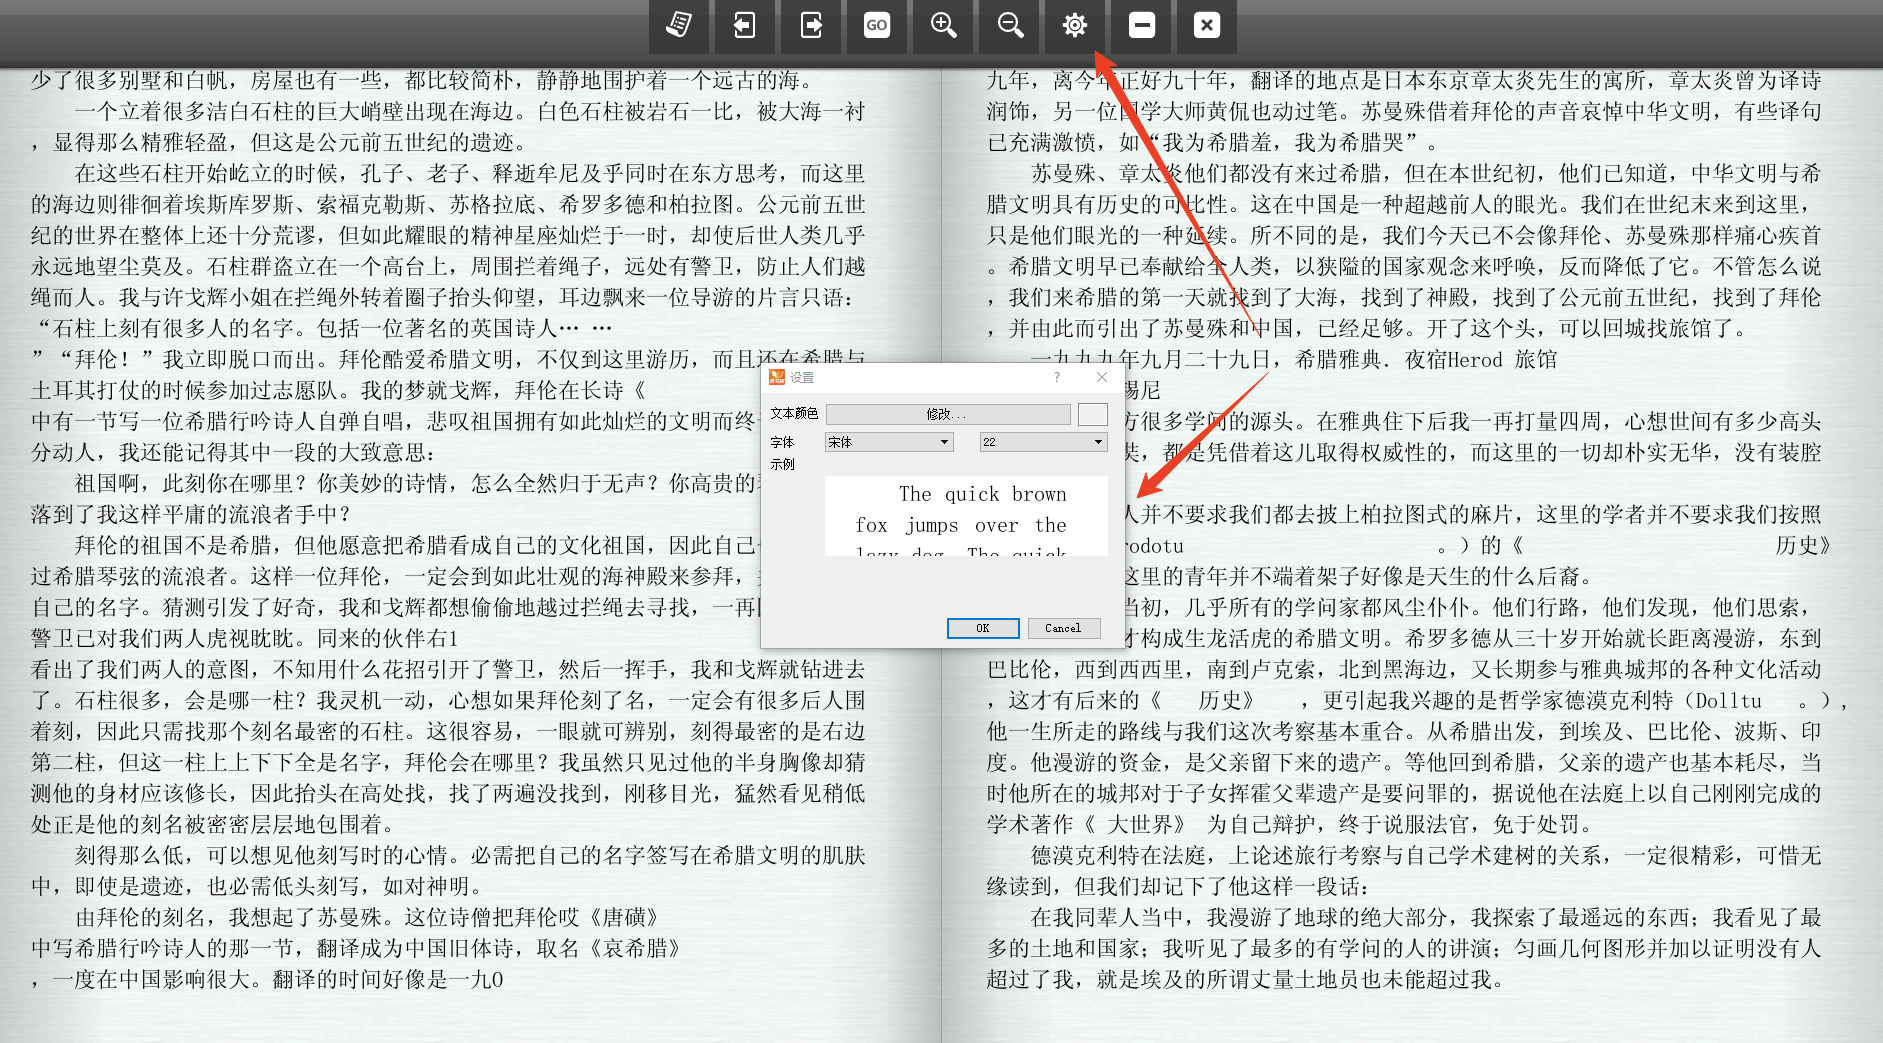Image resolution: width=1883 pixels, height=1043 pixels.
Task: Zoom in using the magnifier plus
Action: [x=943, y=25]
